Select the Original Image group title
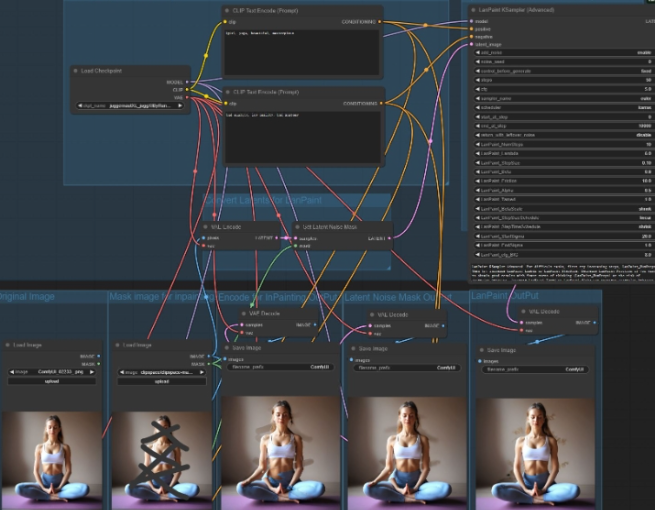The image size is (655, 510). pyautogui.click(x=30, y=297)
